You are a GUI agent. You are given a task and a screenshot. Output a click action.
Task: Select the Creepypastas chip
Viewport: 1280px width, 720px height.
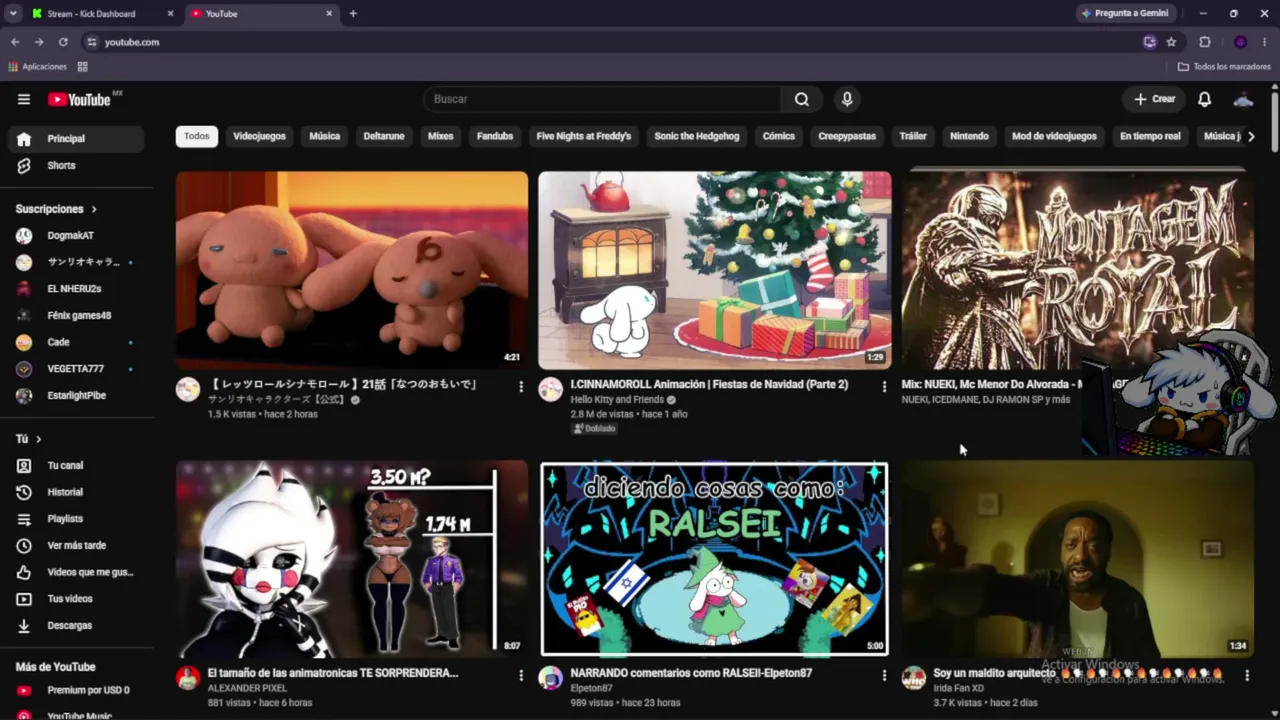coord(847,136)
